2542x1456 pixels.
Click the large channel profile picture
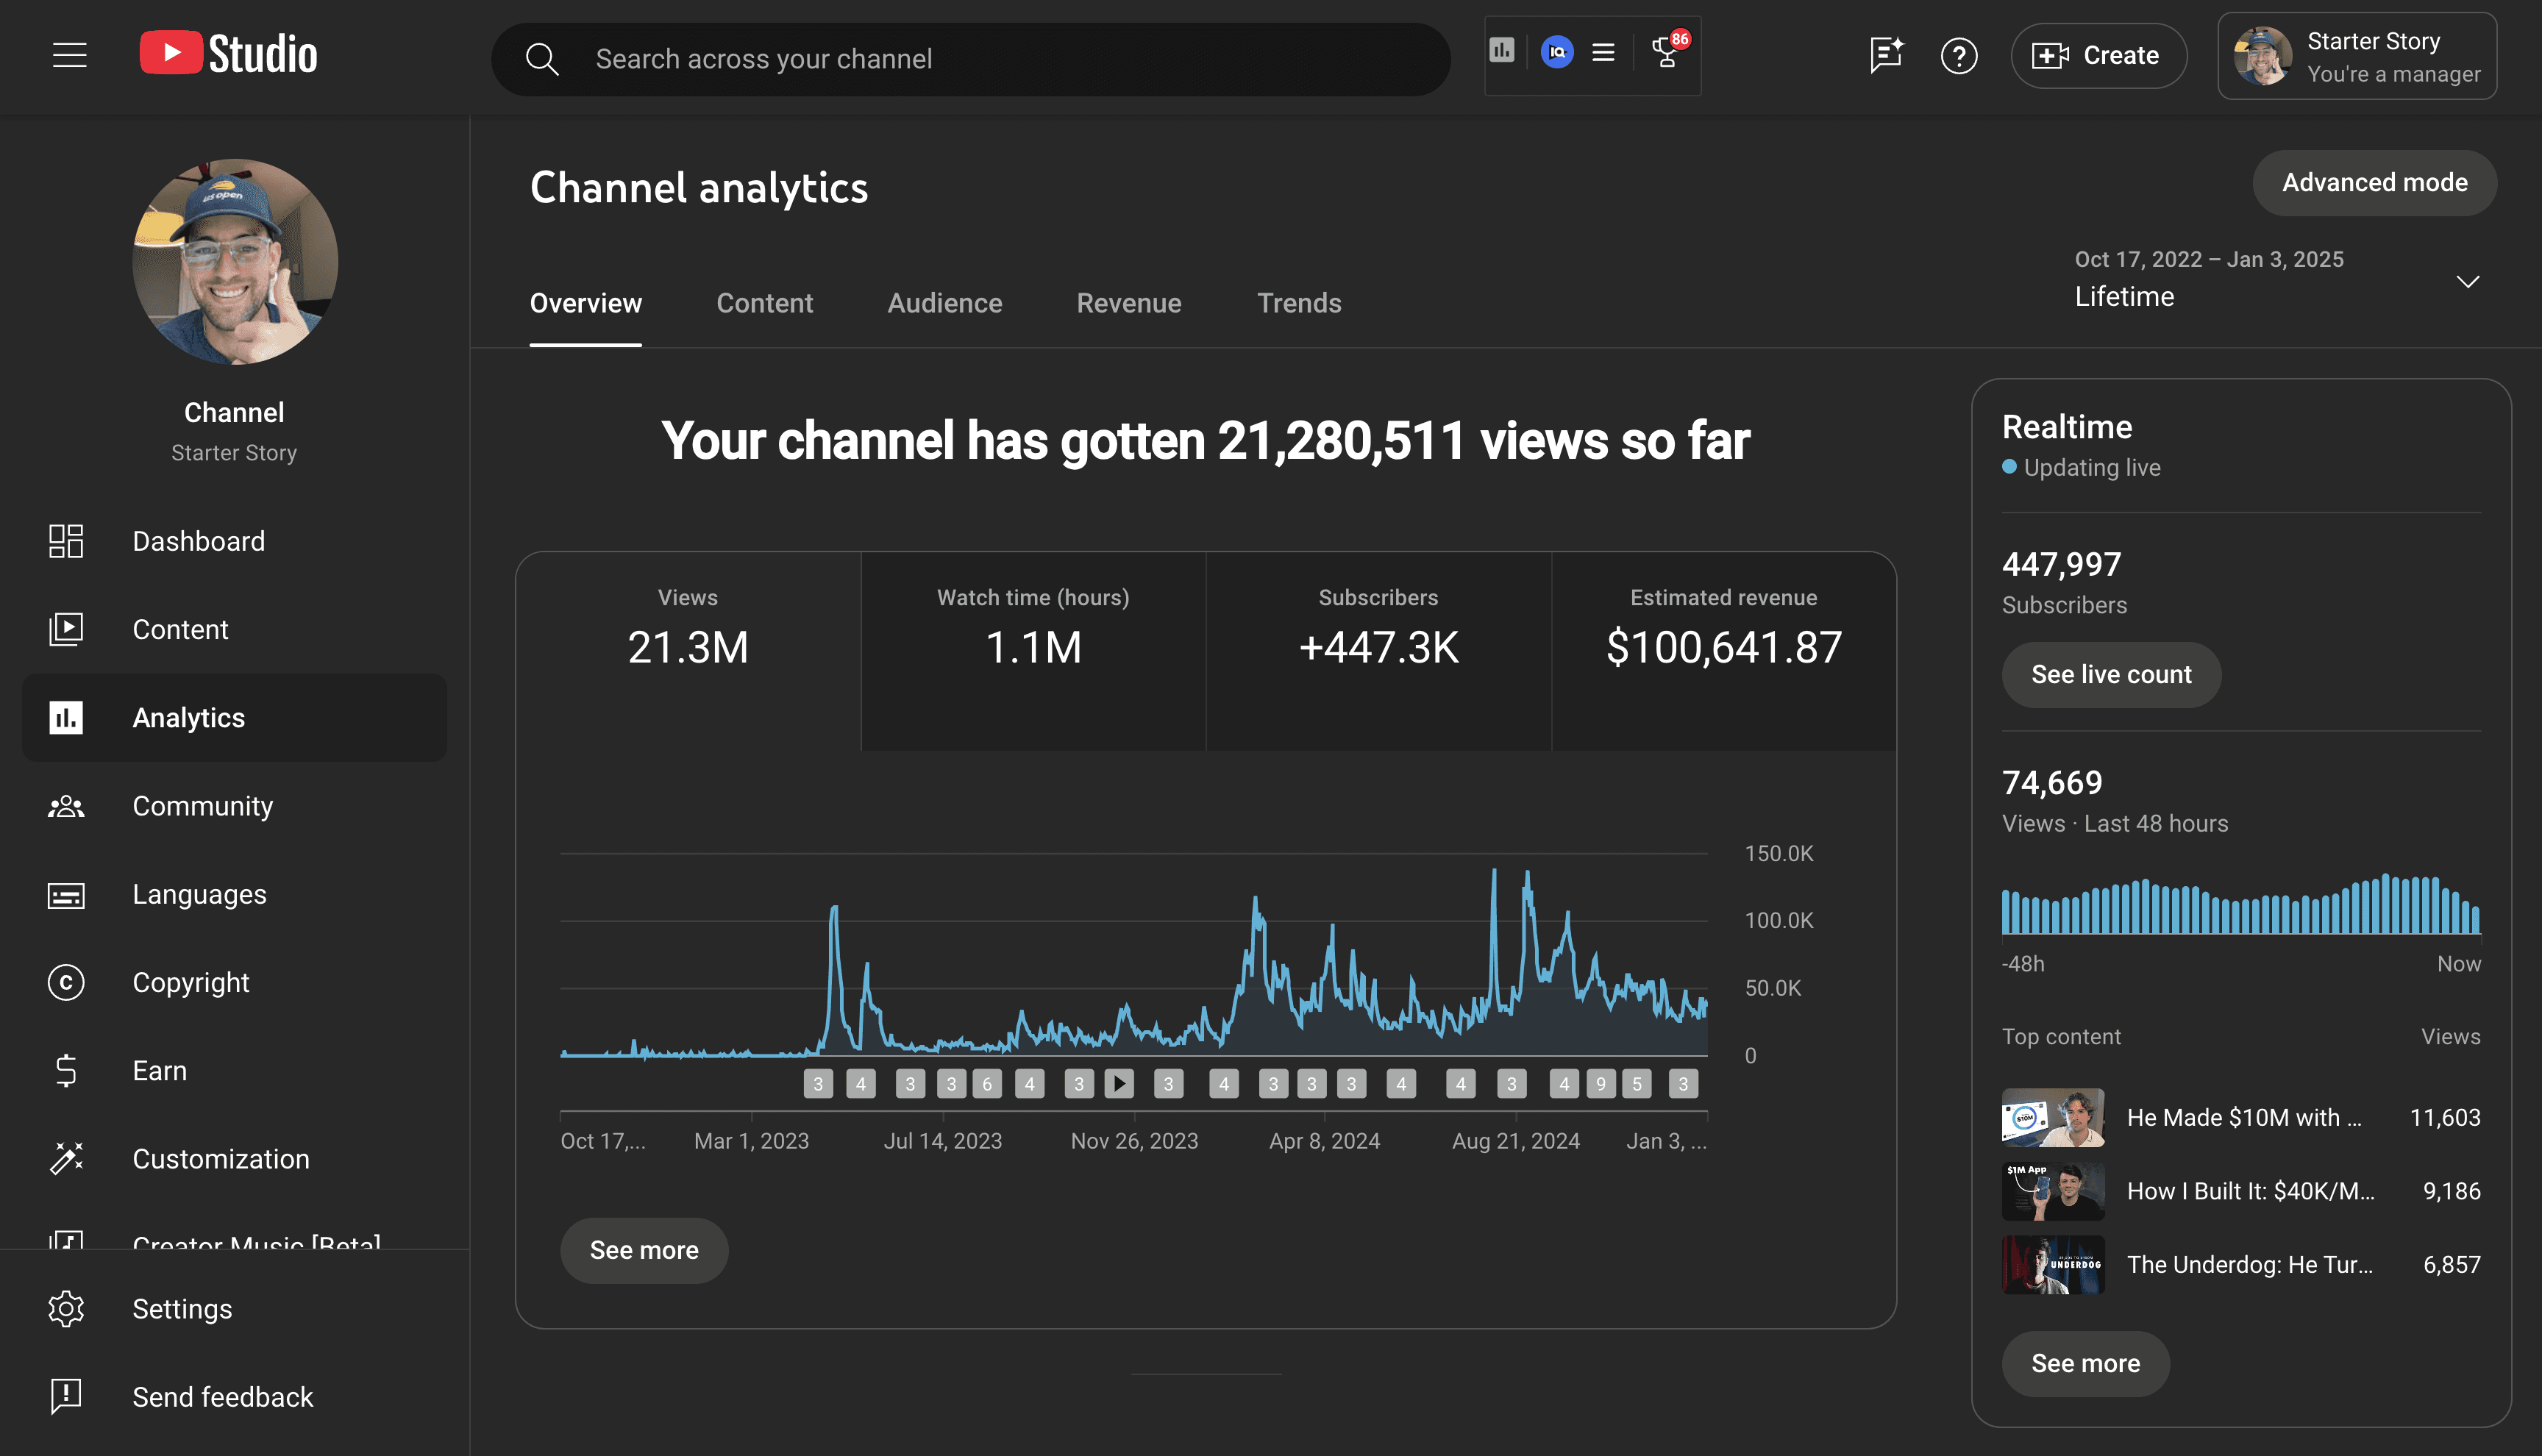tap(235, 262)
